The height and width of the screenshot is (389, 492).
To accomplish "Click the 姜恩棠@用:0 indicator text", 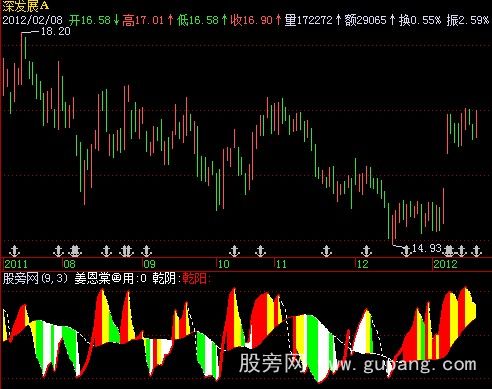I will pos(110,278).
